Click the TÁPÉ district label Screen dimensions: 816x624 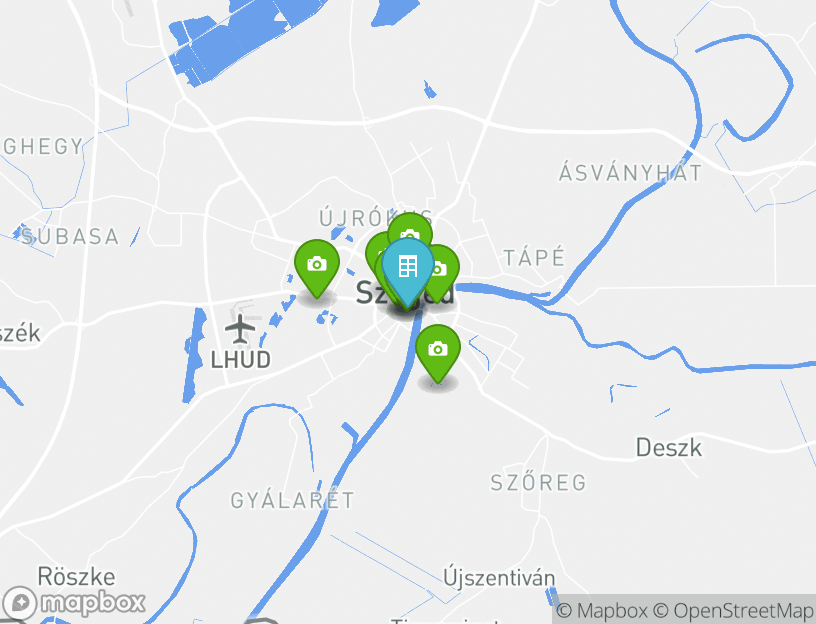click(534, 258)
